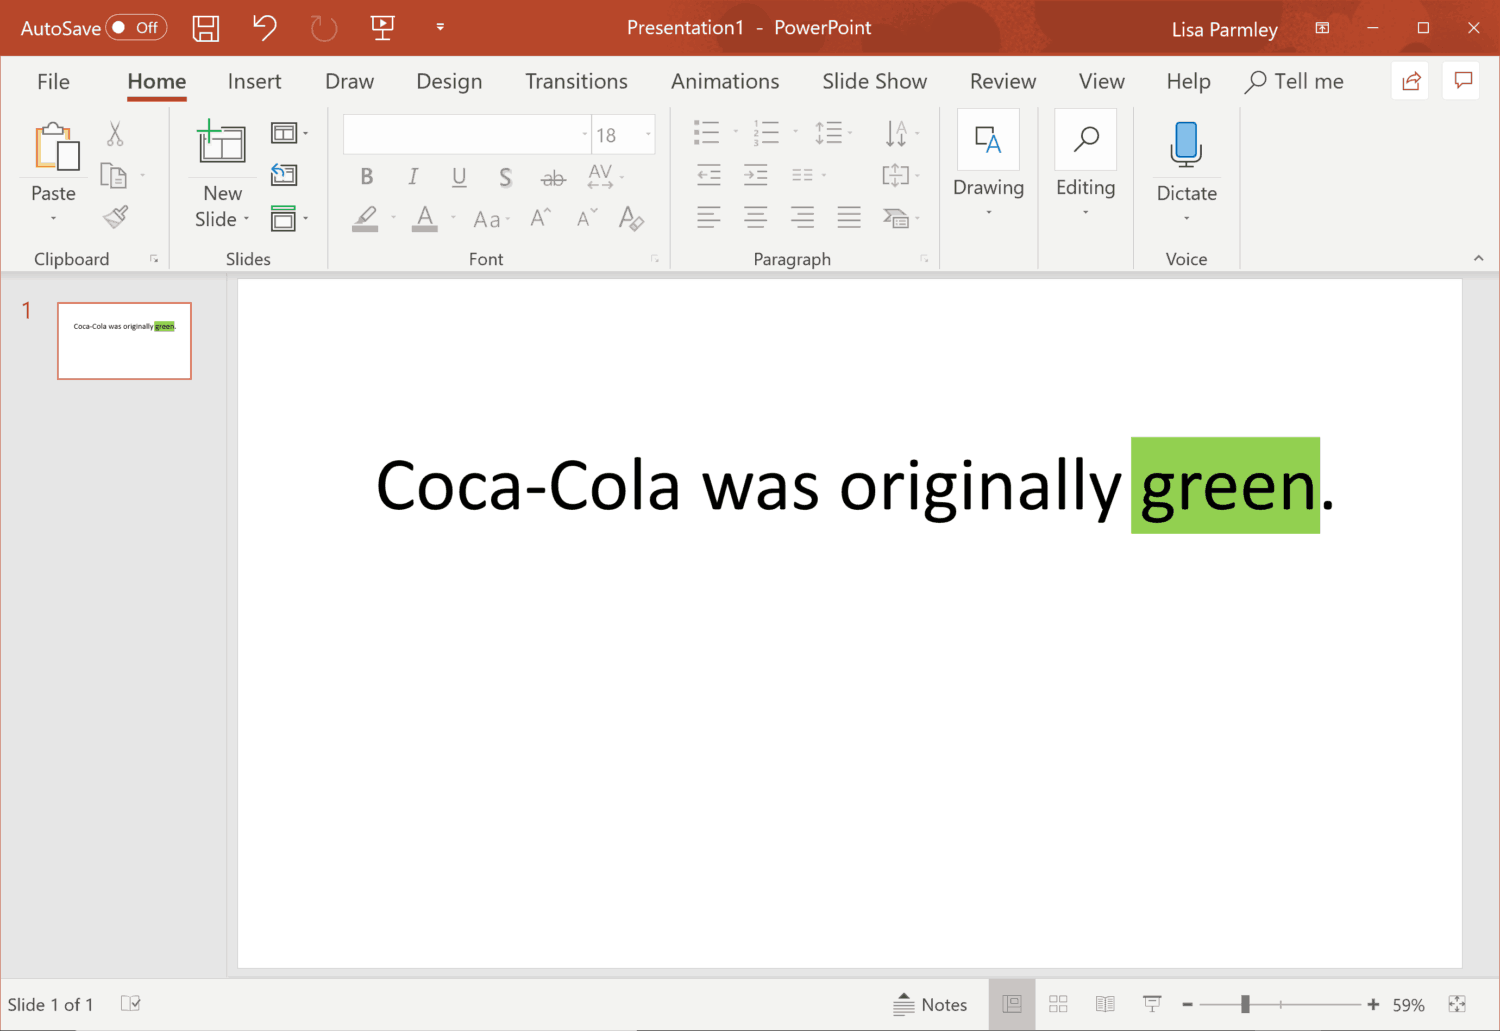Toggle Normal view in status bar
Screen dimensions: 1500x1031
[1012, 1004]
